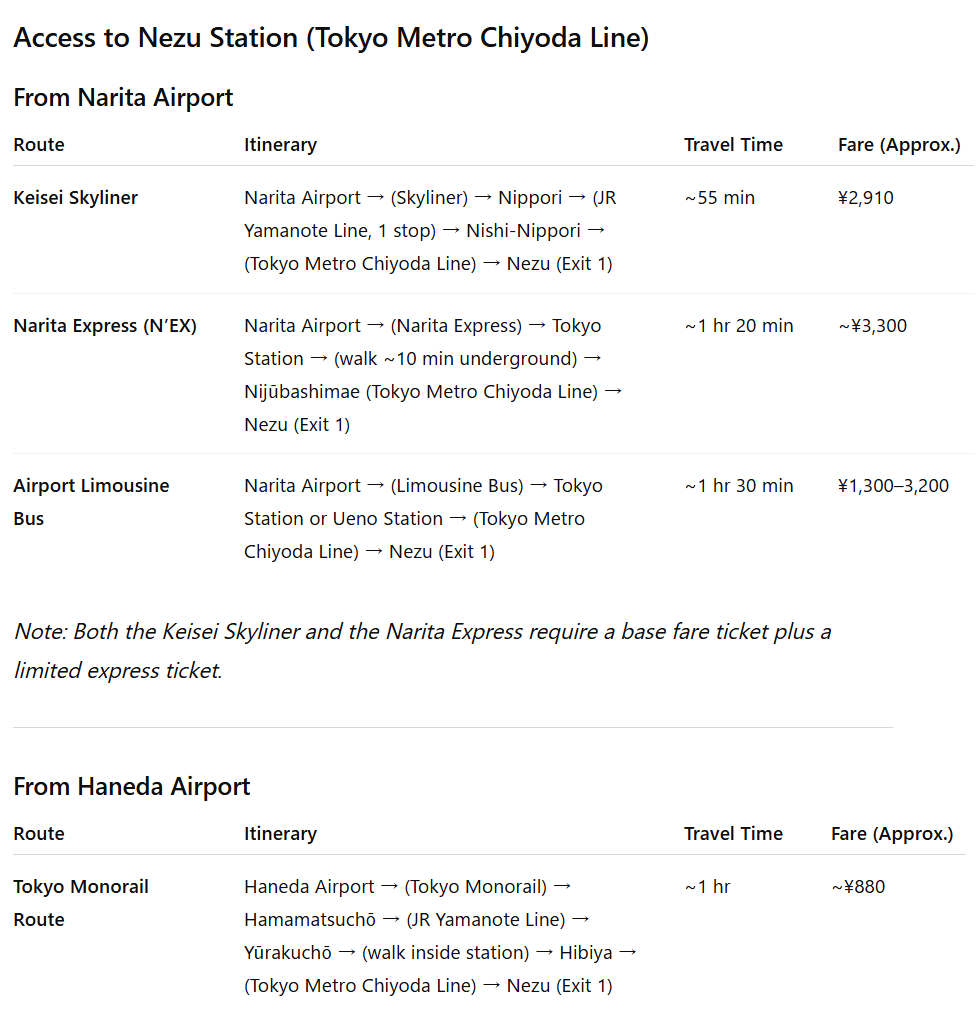
Task: Click the 'Access to Nezu Station' main heading
Action: [331, 39]
